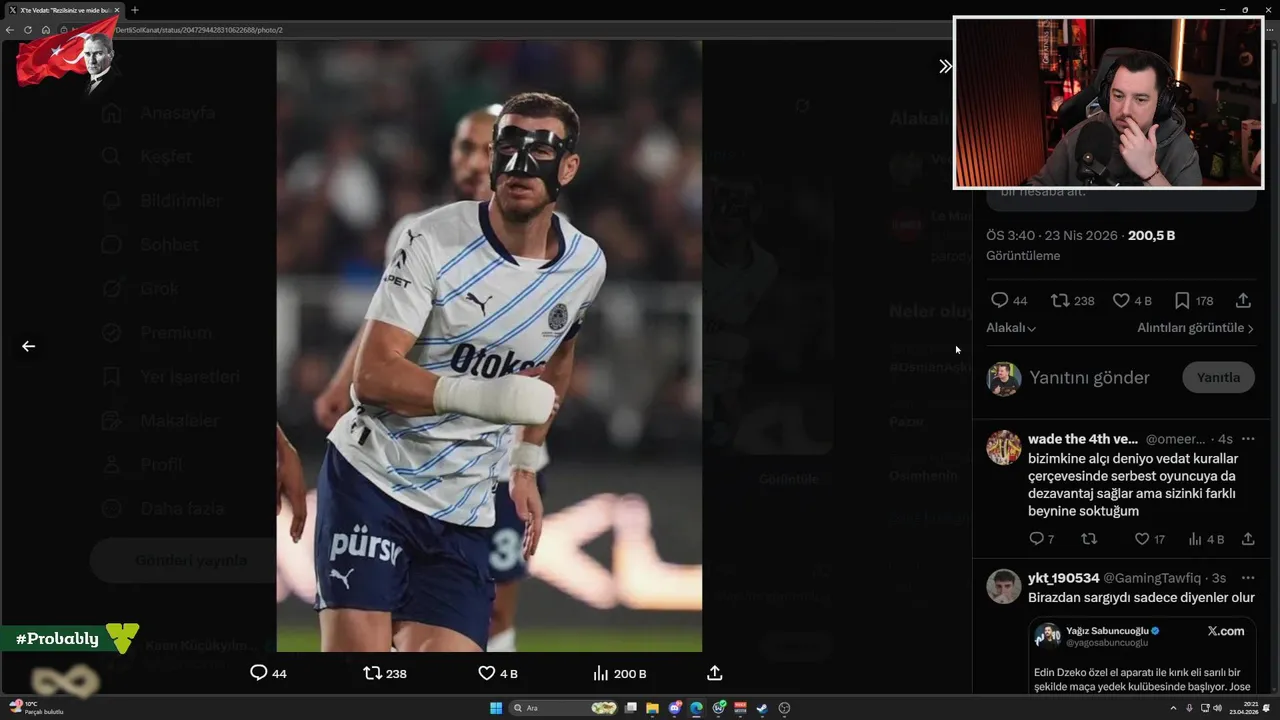Open wade the 4th ve... profile name
Screen dimensions: 1280x720
coord(1083,439)
